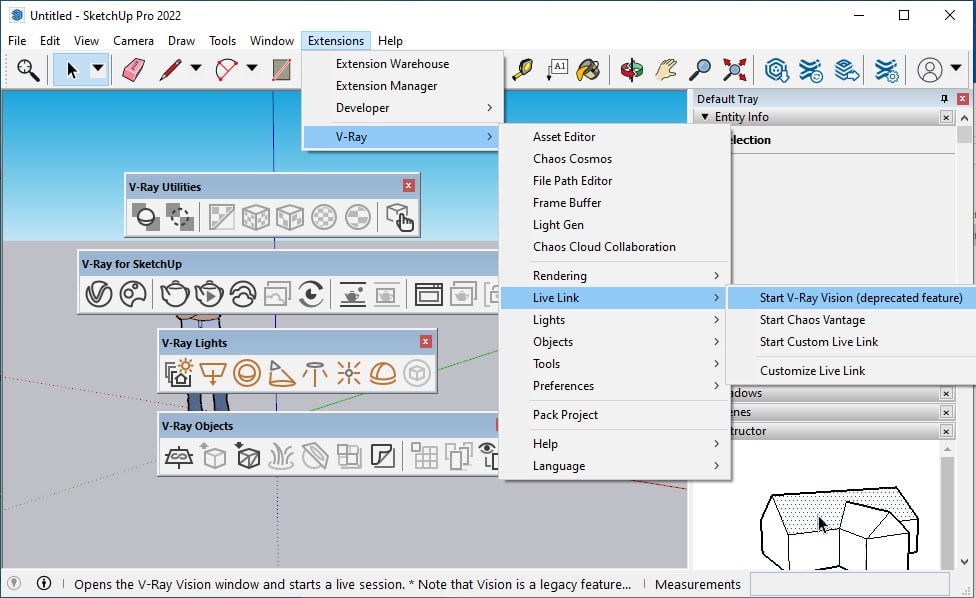Collapse the Entity Info panel triangle

pos(705,117)
